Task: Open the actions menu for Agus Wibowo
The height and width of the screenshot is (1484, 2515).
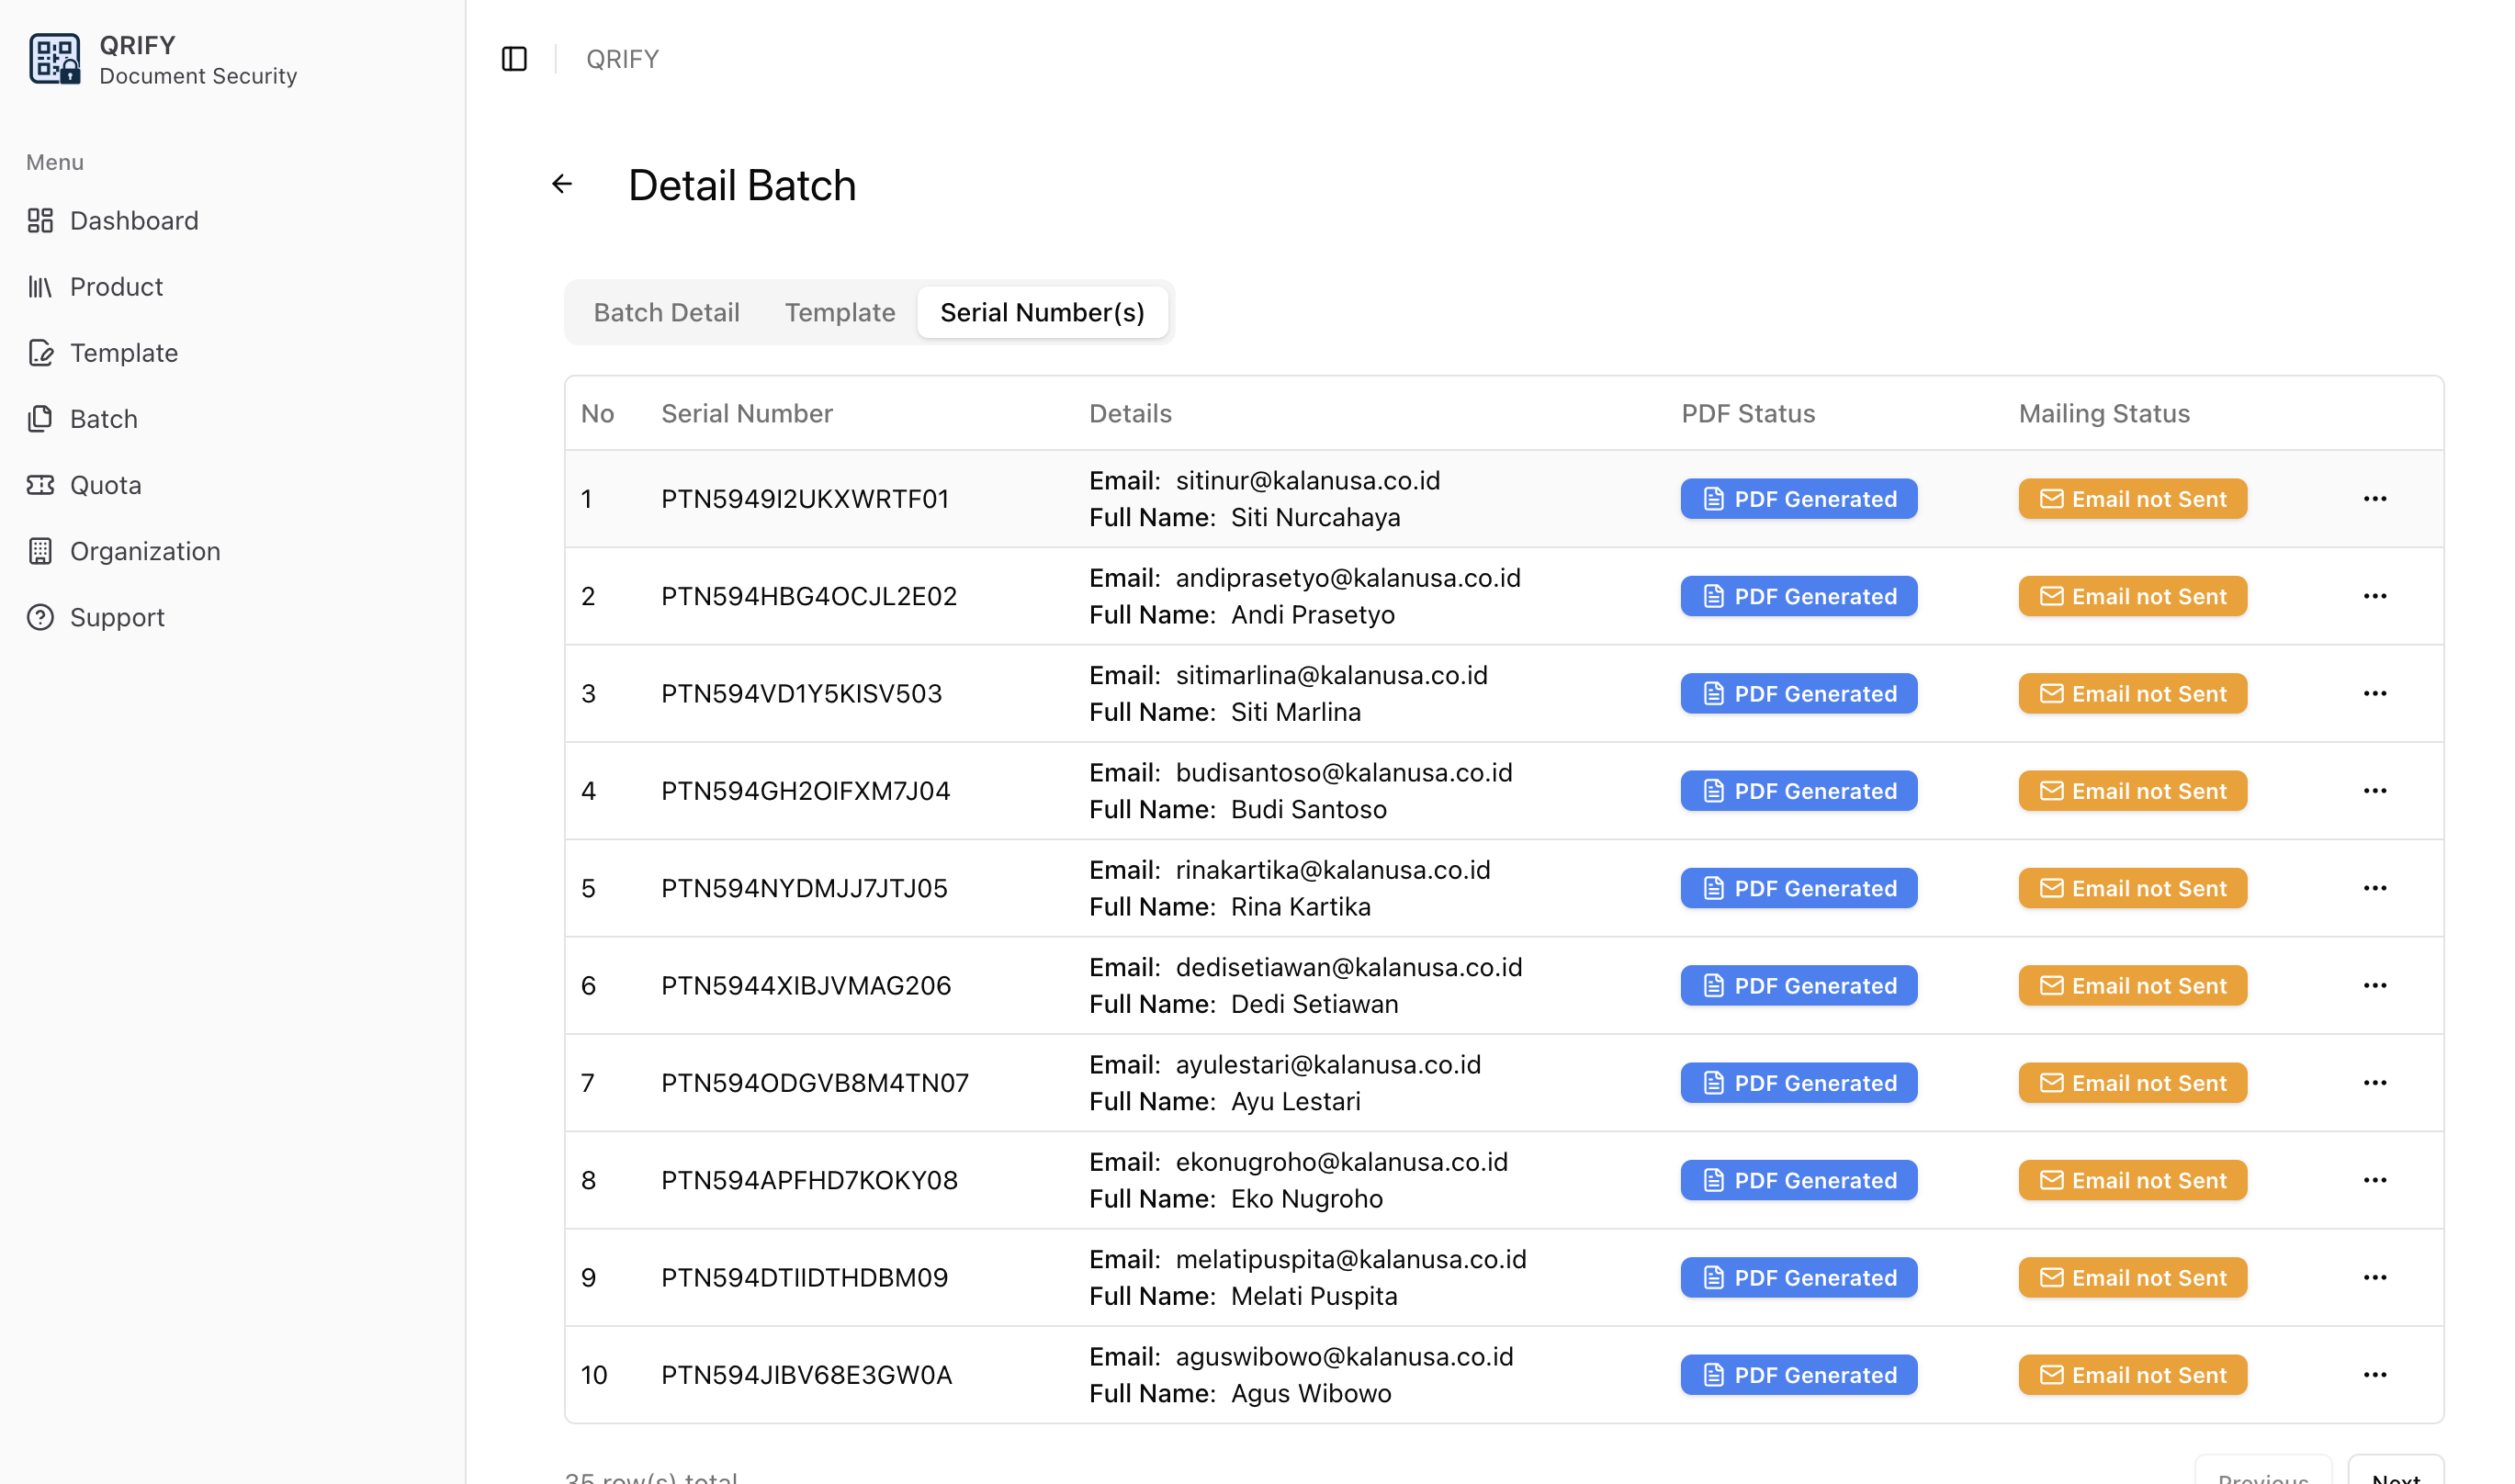Action: pyautogui.click(x=2375, y=1374)
